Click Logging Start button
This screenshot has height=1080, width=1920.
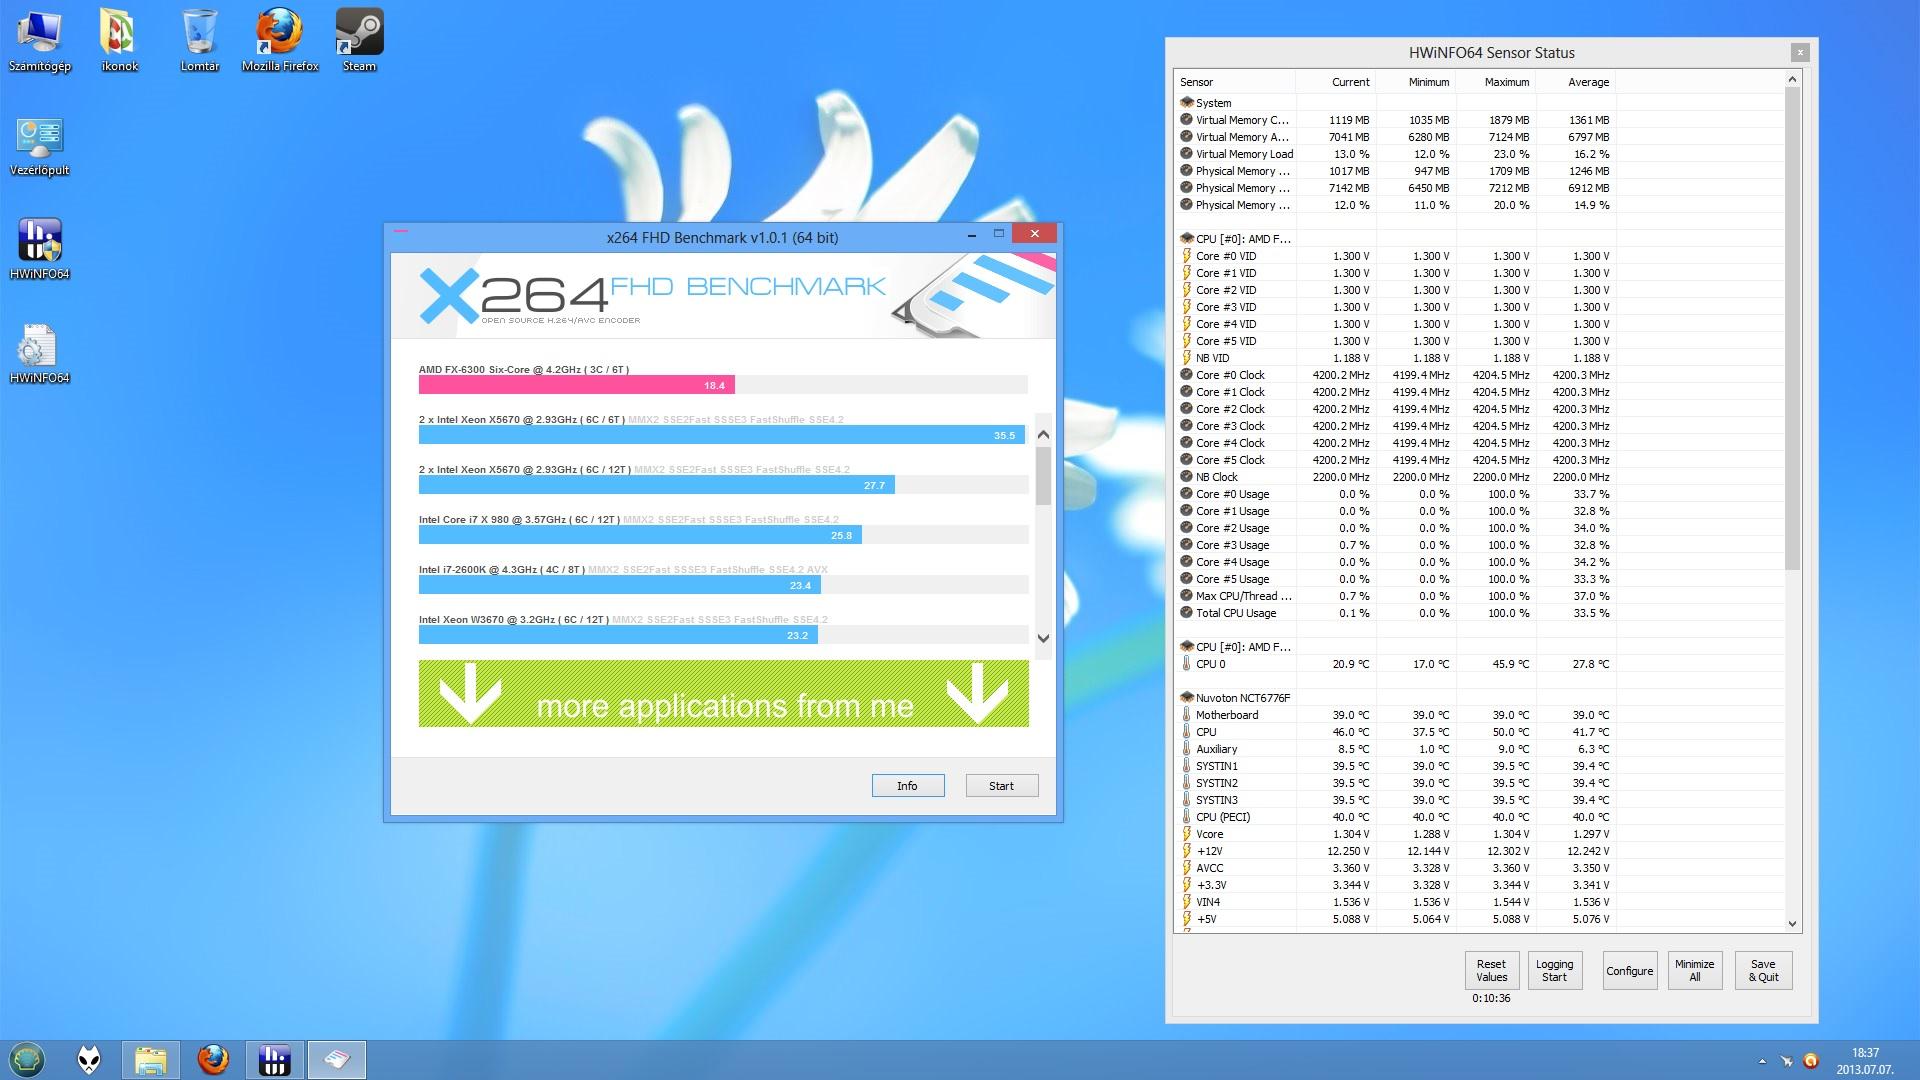1554,971
